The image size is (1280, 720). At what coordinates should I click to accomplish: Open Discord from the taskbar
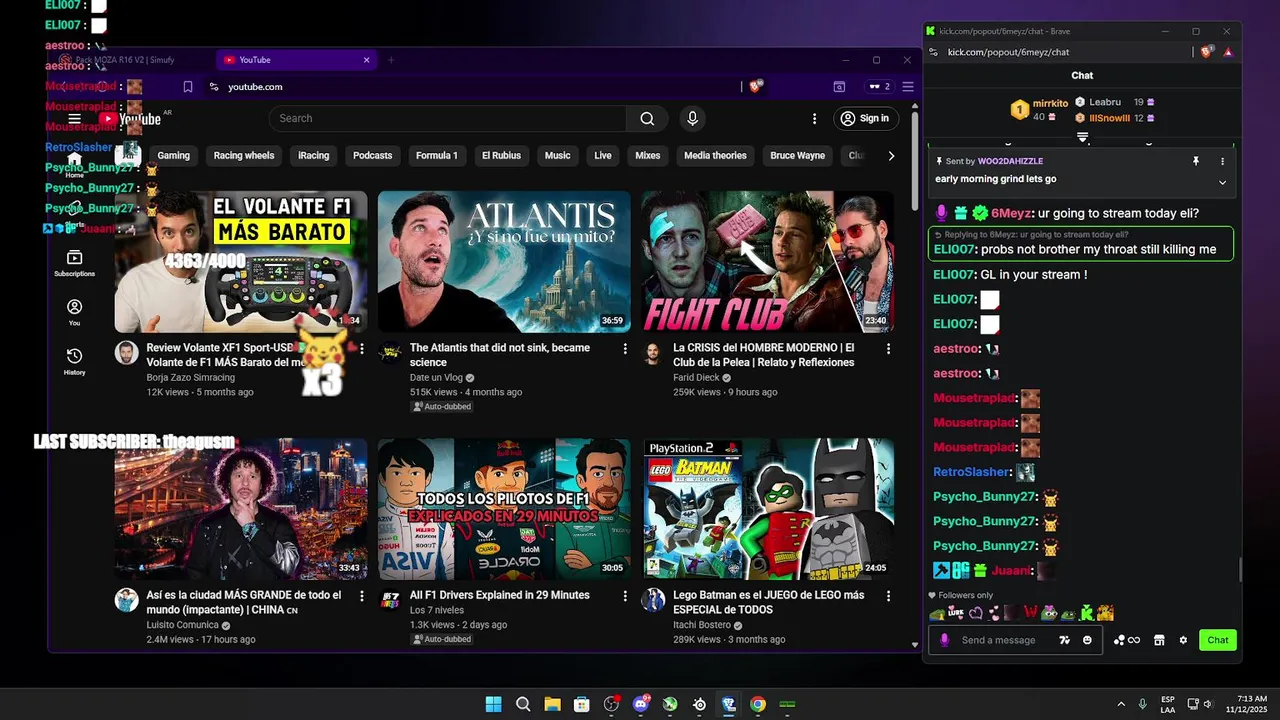pos(641,704)
